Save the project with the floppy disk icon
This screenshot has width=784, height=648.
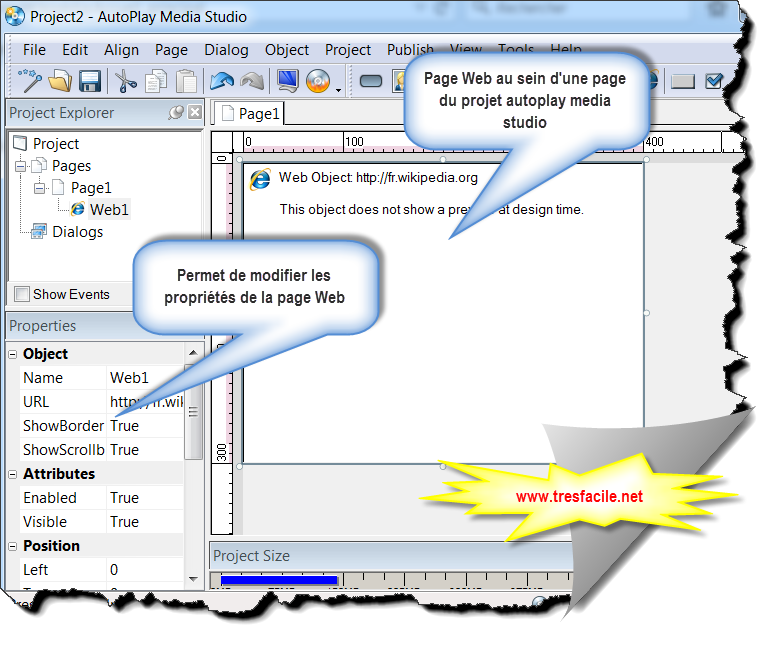pos(90,80)
